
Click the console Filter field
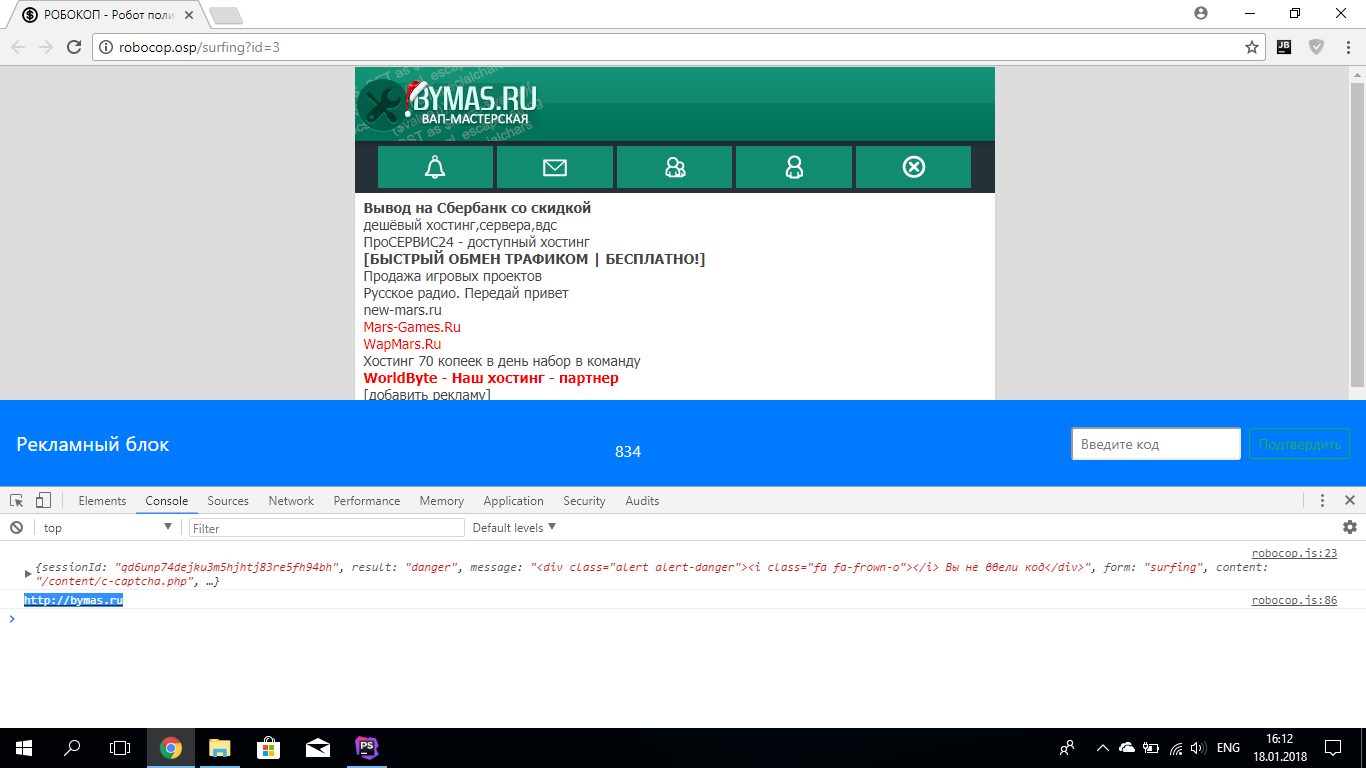tap(327, 528)
